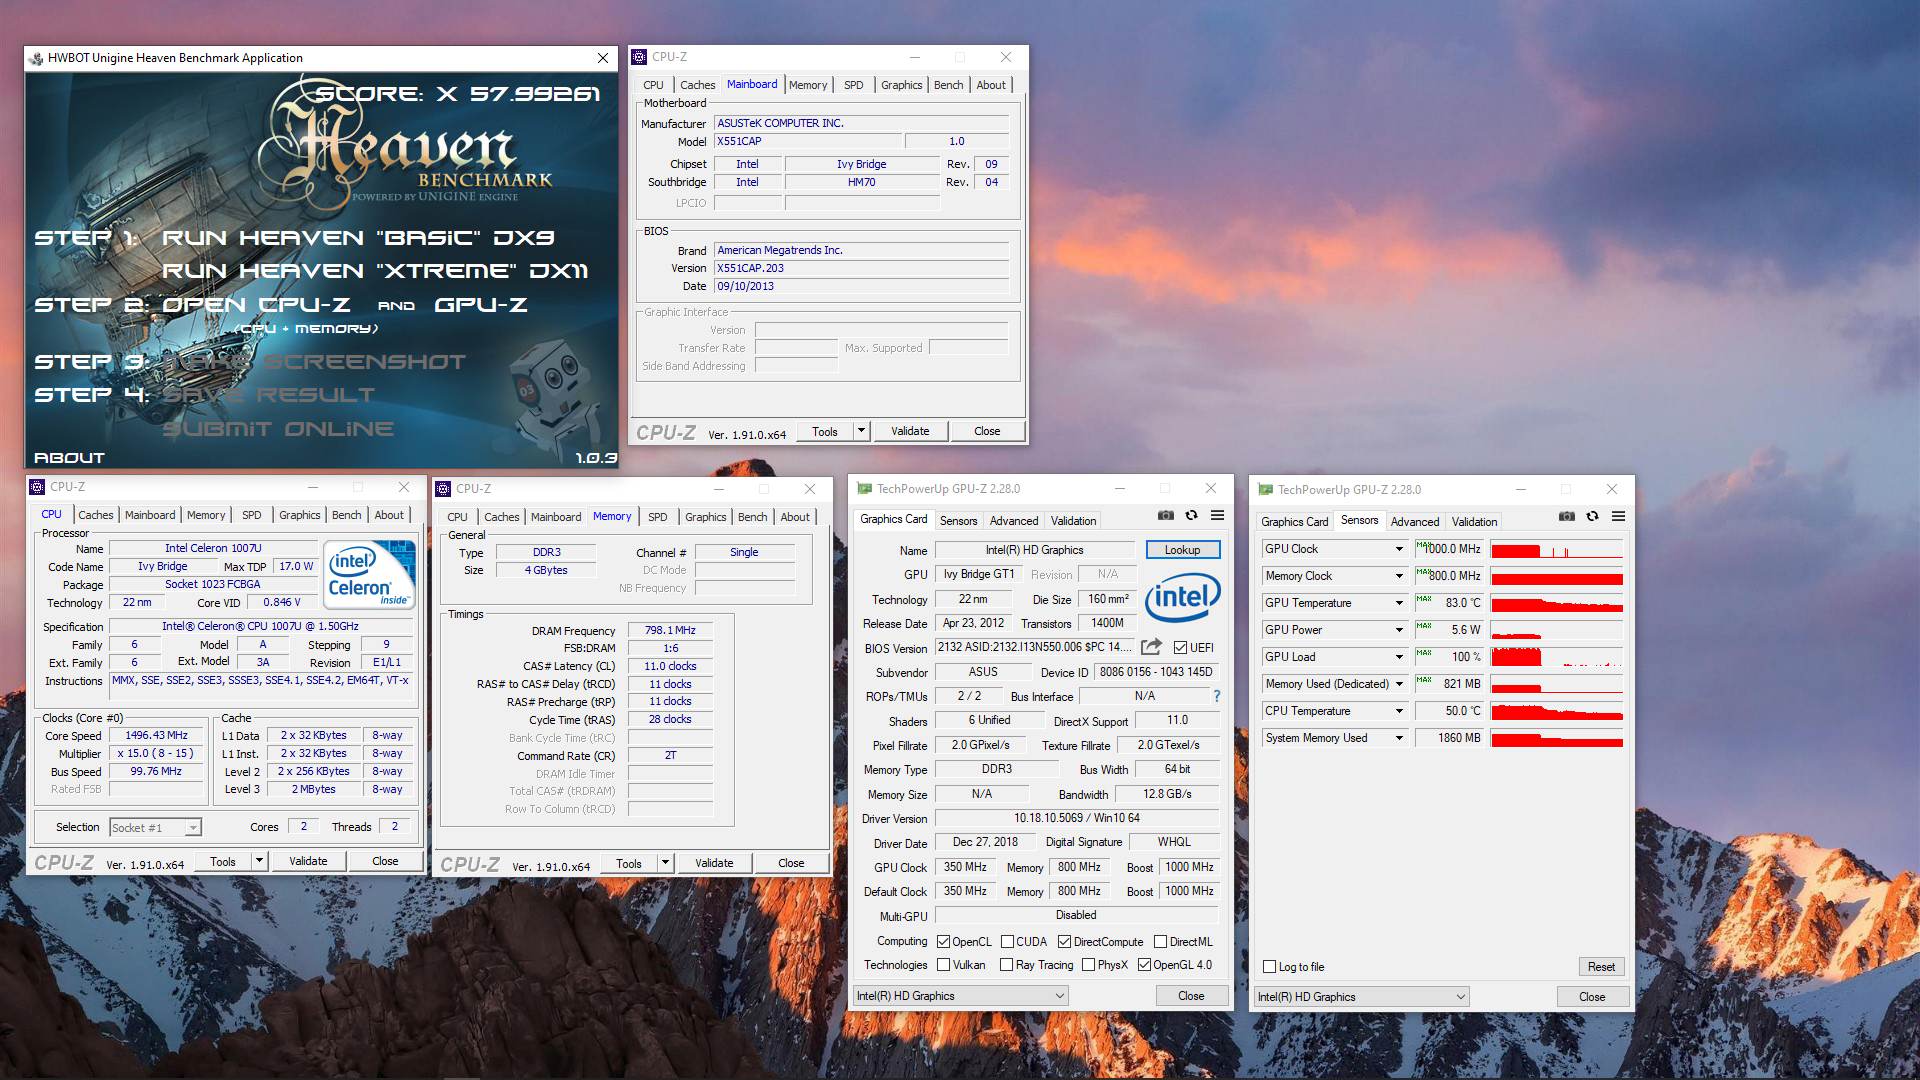Screen dimensions: 1920x1080
Task: Click the HWBOT Heaven window title icon
Action: coord(36,58)
